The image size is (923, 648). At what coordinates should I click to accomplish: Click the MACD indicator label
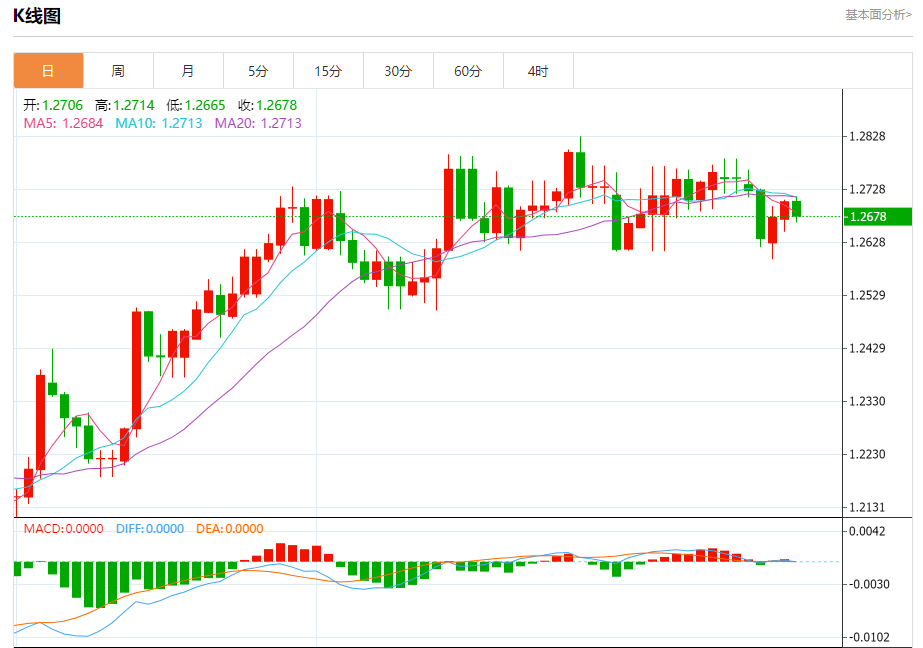pyautogui.click(x=64, y=529)
